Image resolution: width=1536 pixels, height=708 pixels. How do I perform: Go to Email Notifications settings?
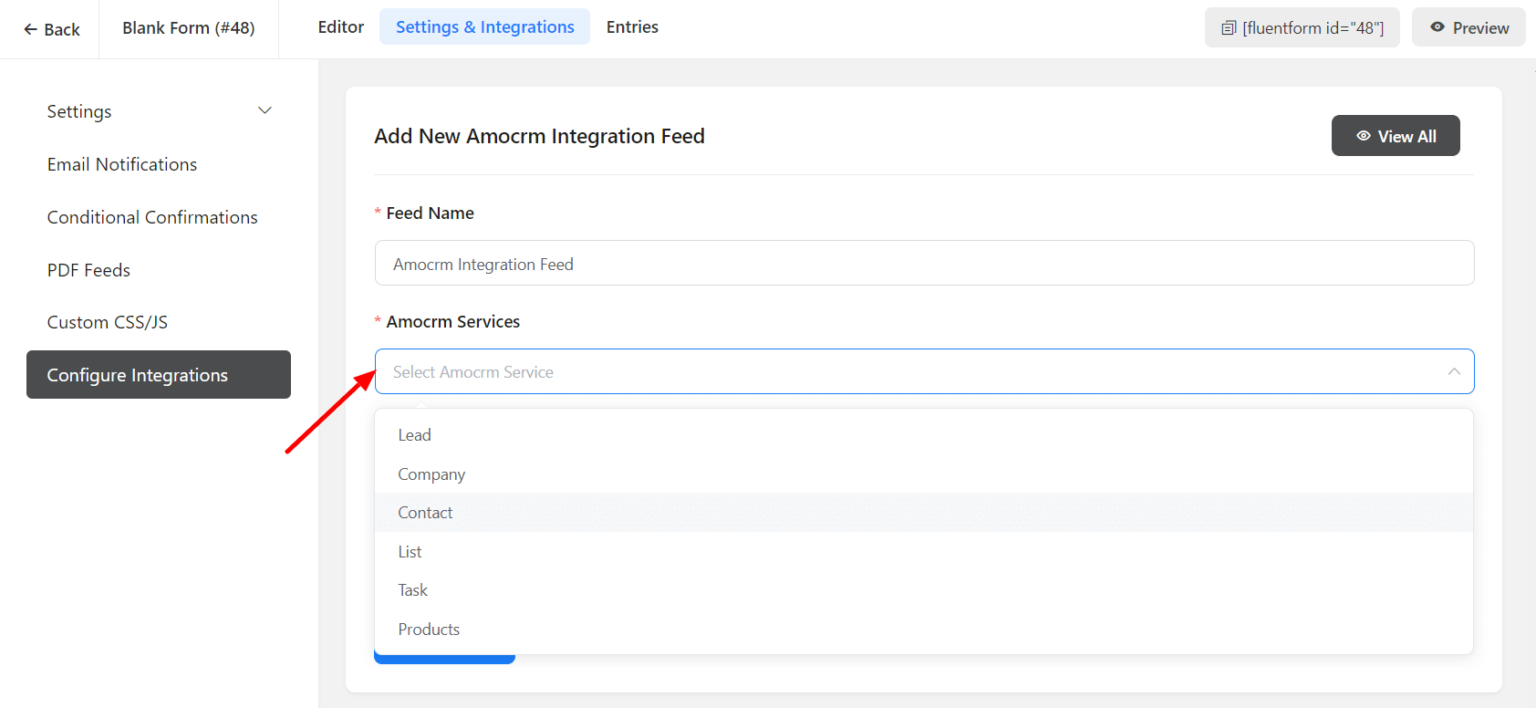click(121, 164)
